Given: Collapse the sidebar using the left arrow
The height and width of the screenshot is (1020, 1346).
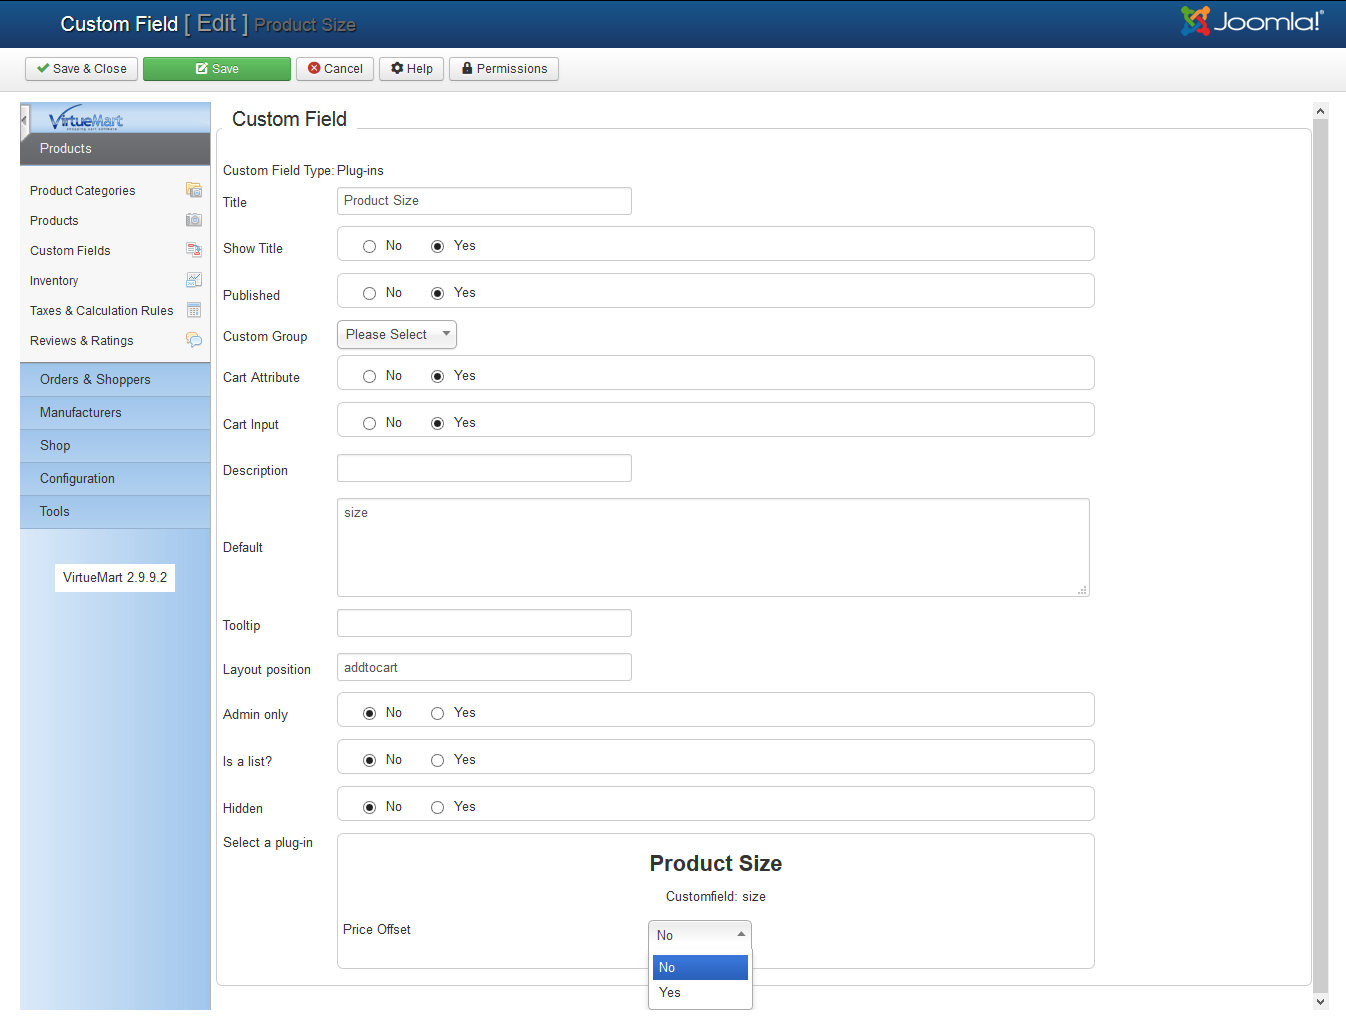Looking at the screenshot, I should pyautogui.click(x=25, y=120).
